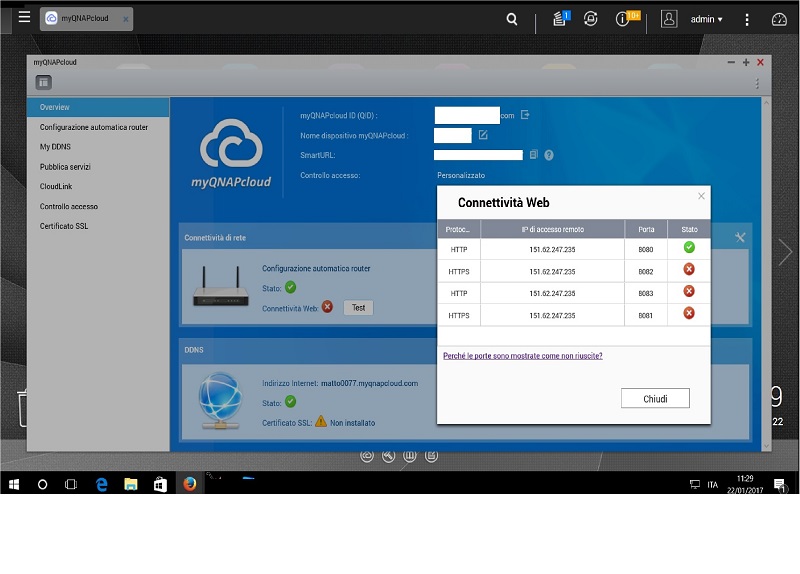Screen dimensions: 800x574
Task: Open the external devices icon in top bar
Action: [x=591, y=19]
